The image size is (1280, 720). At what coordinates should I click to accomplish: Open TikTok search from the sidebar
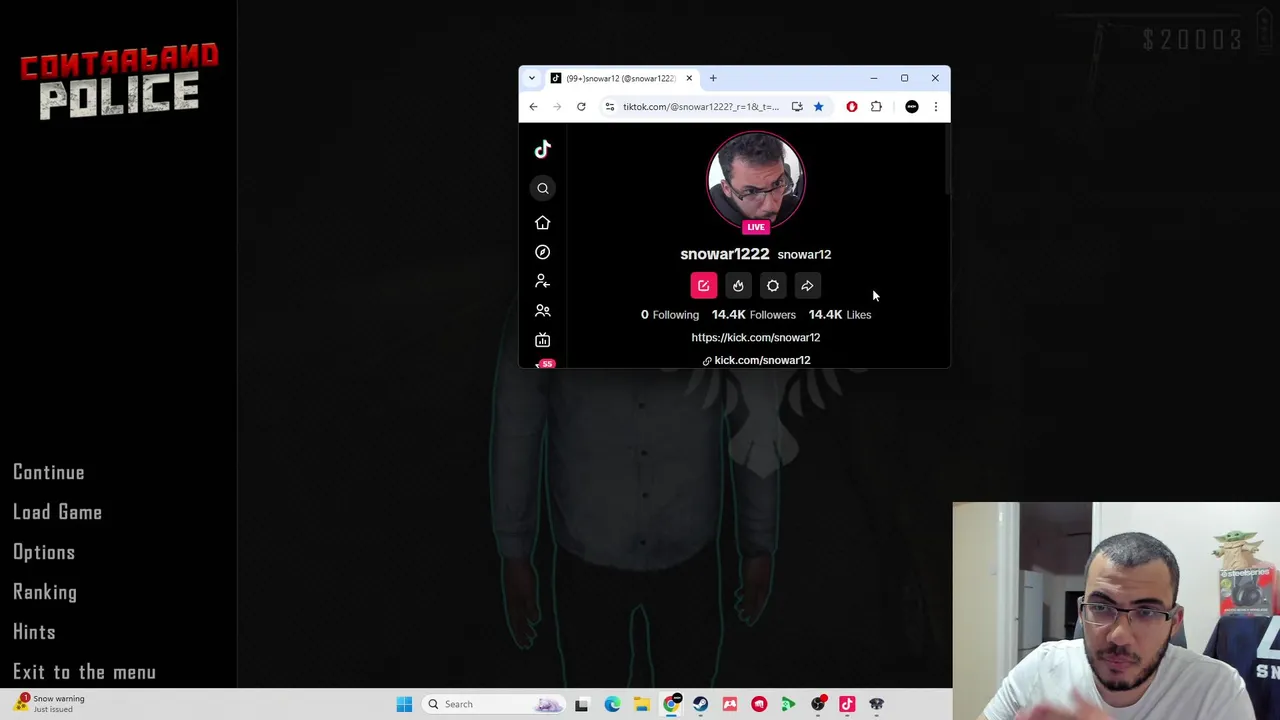coord(543,188)
